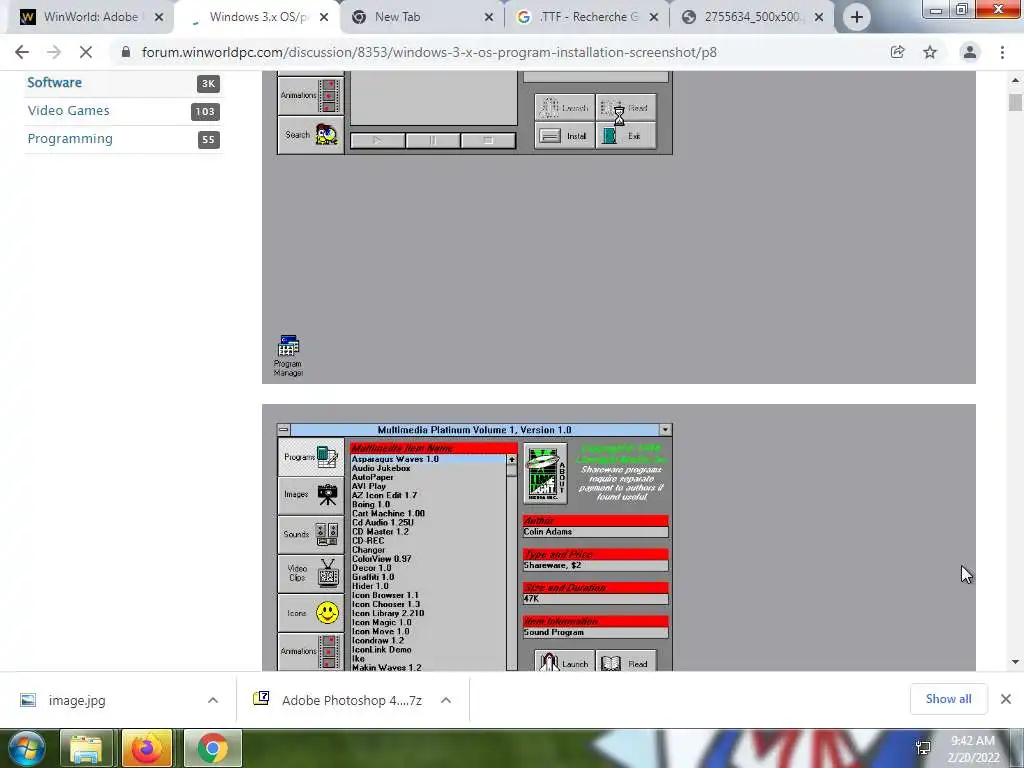Open the Software category link
Screen dimensions: 1024x768
54,82
